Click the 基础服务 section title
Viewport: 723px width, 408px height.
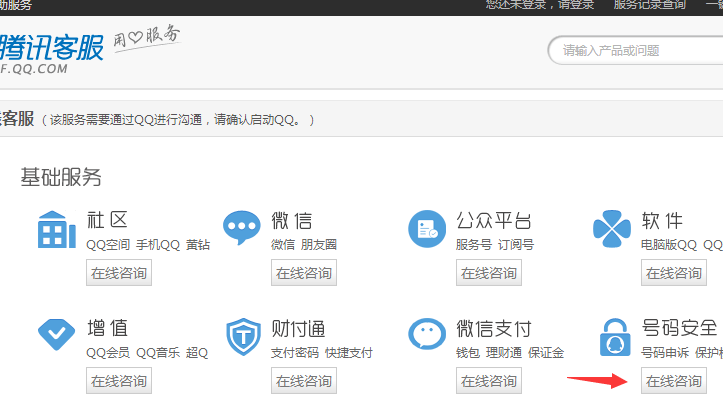[61, 177]
